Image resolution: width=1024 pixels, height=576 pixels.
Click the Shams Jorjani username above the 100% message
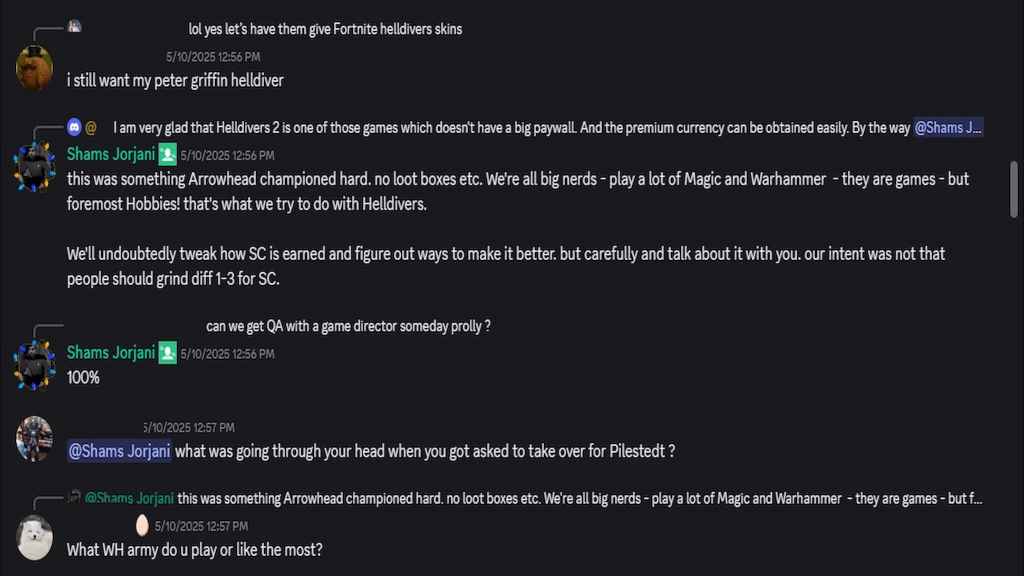pyautogui.click(x=110, y=353)
